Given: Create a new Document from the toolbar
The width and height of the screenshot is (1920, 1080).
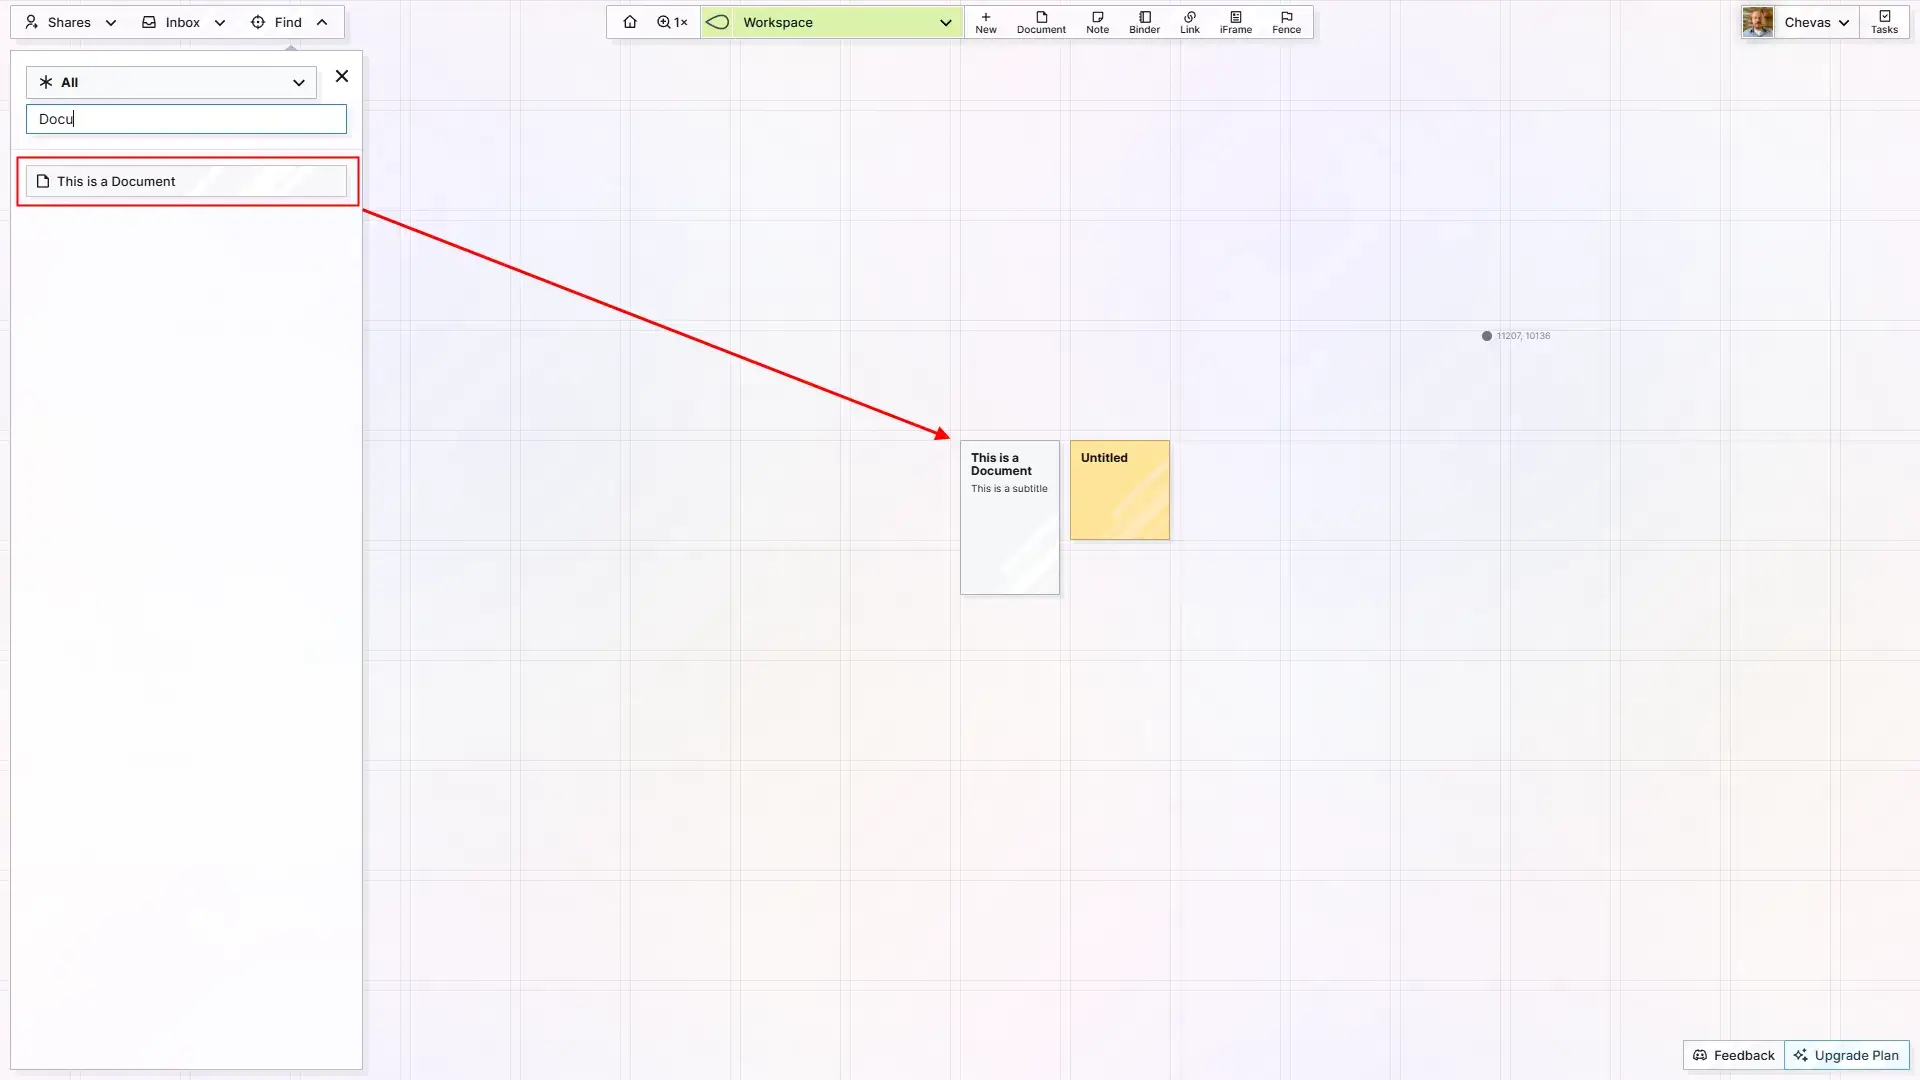Looking at the screenshot, I should pos(1041,22).
